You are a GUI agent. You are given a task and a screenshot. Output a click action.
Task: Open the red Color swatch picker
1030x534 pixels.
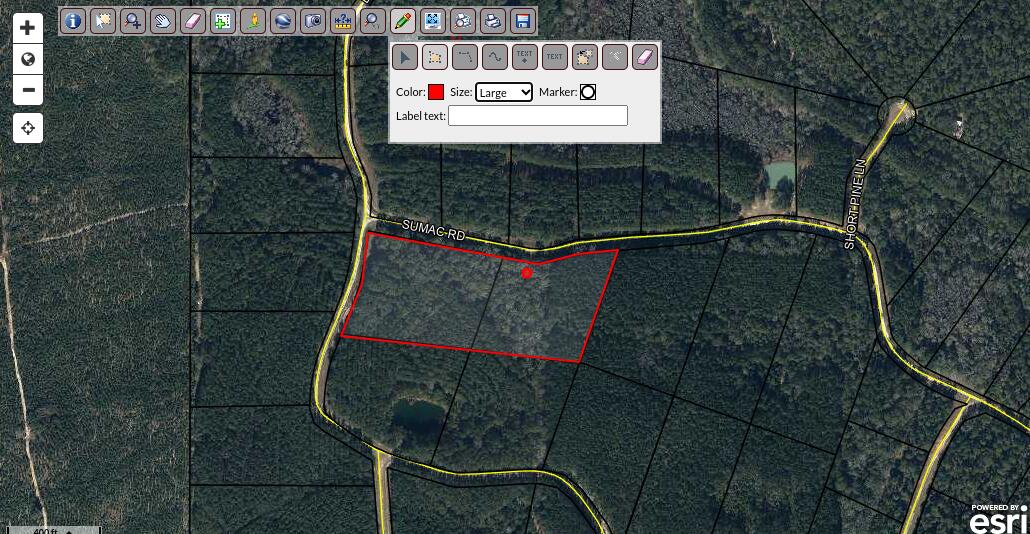coord(436,92)
